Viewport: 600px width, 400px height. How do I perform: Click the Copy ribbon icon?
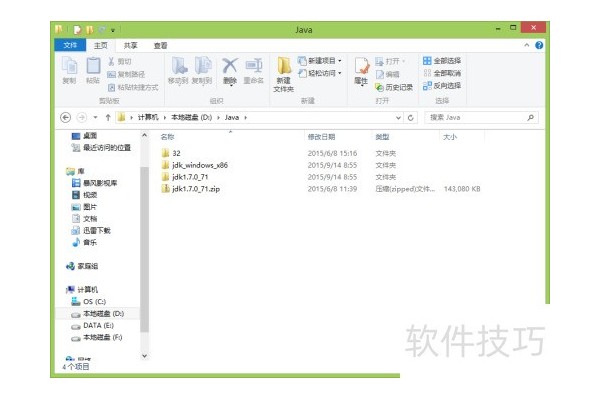coord(69,70)
